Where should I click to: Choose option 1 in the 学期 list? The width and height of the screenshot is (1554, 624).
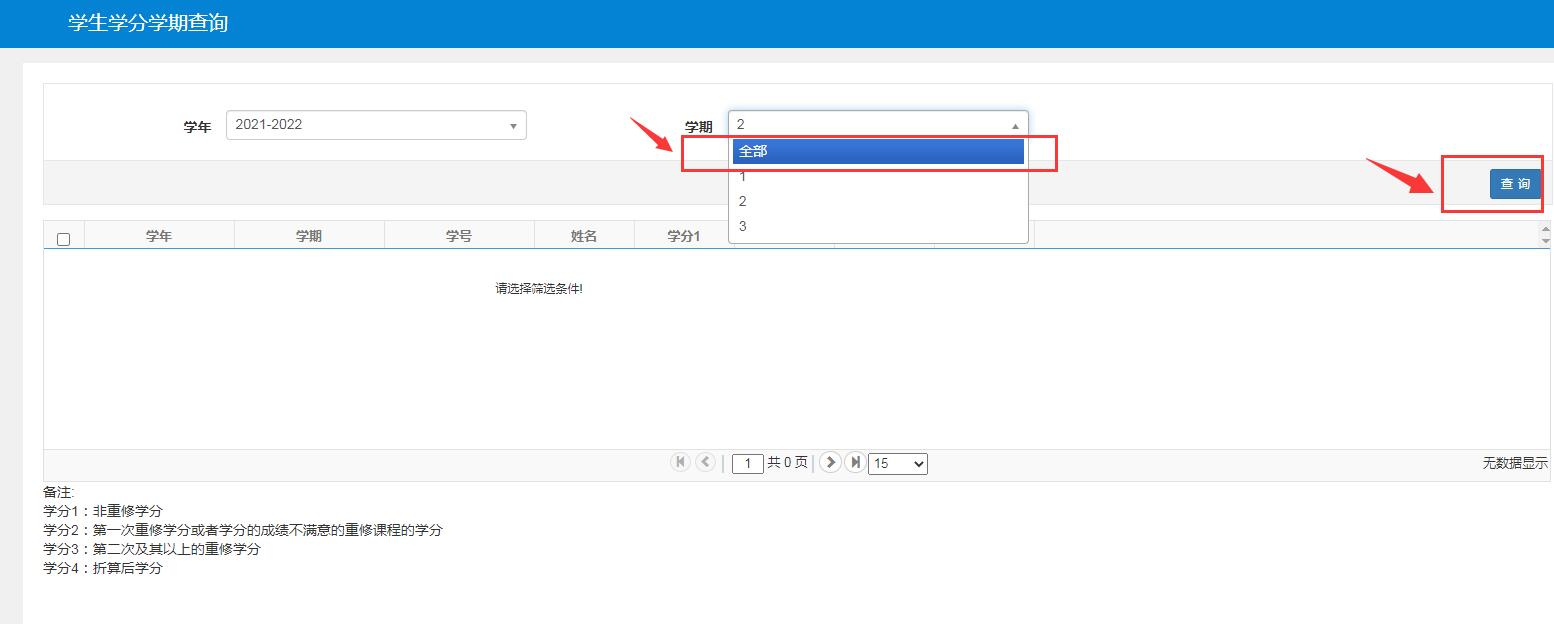coord(878,177)
